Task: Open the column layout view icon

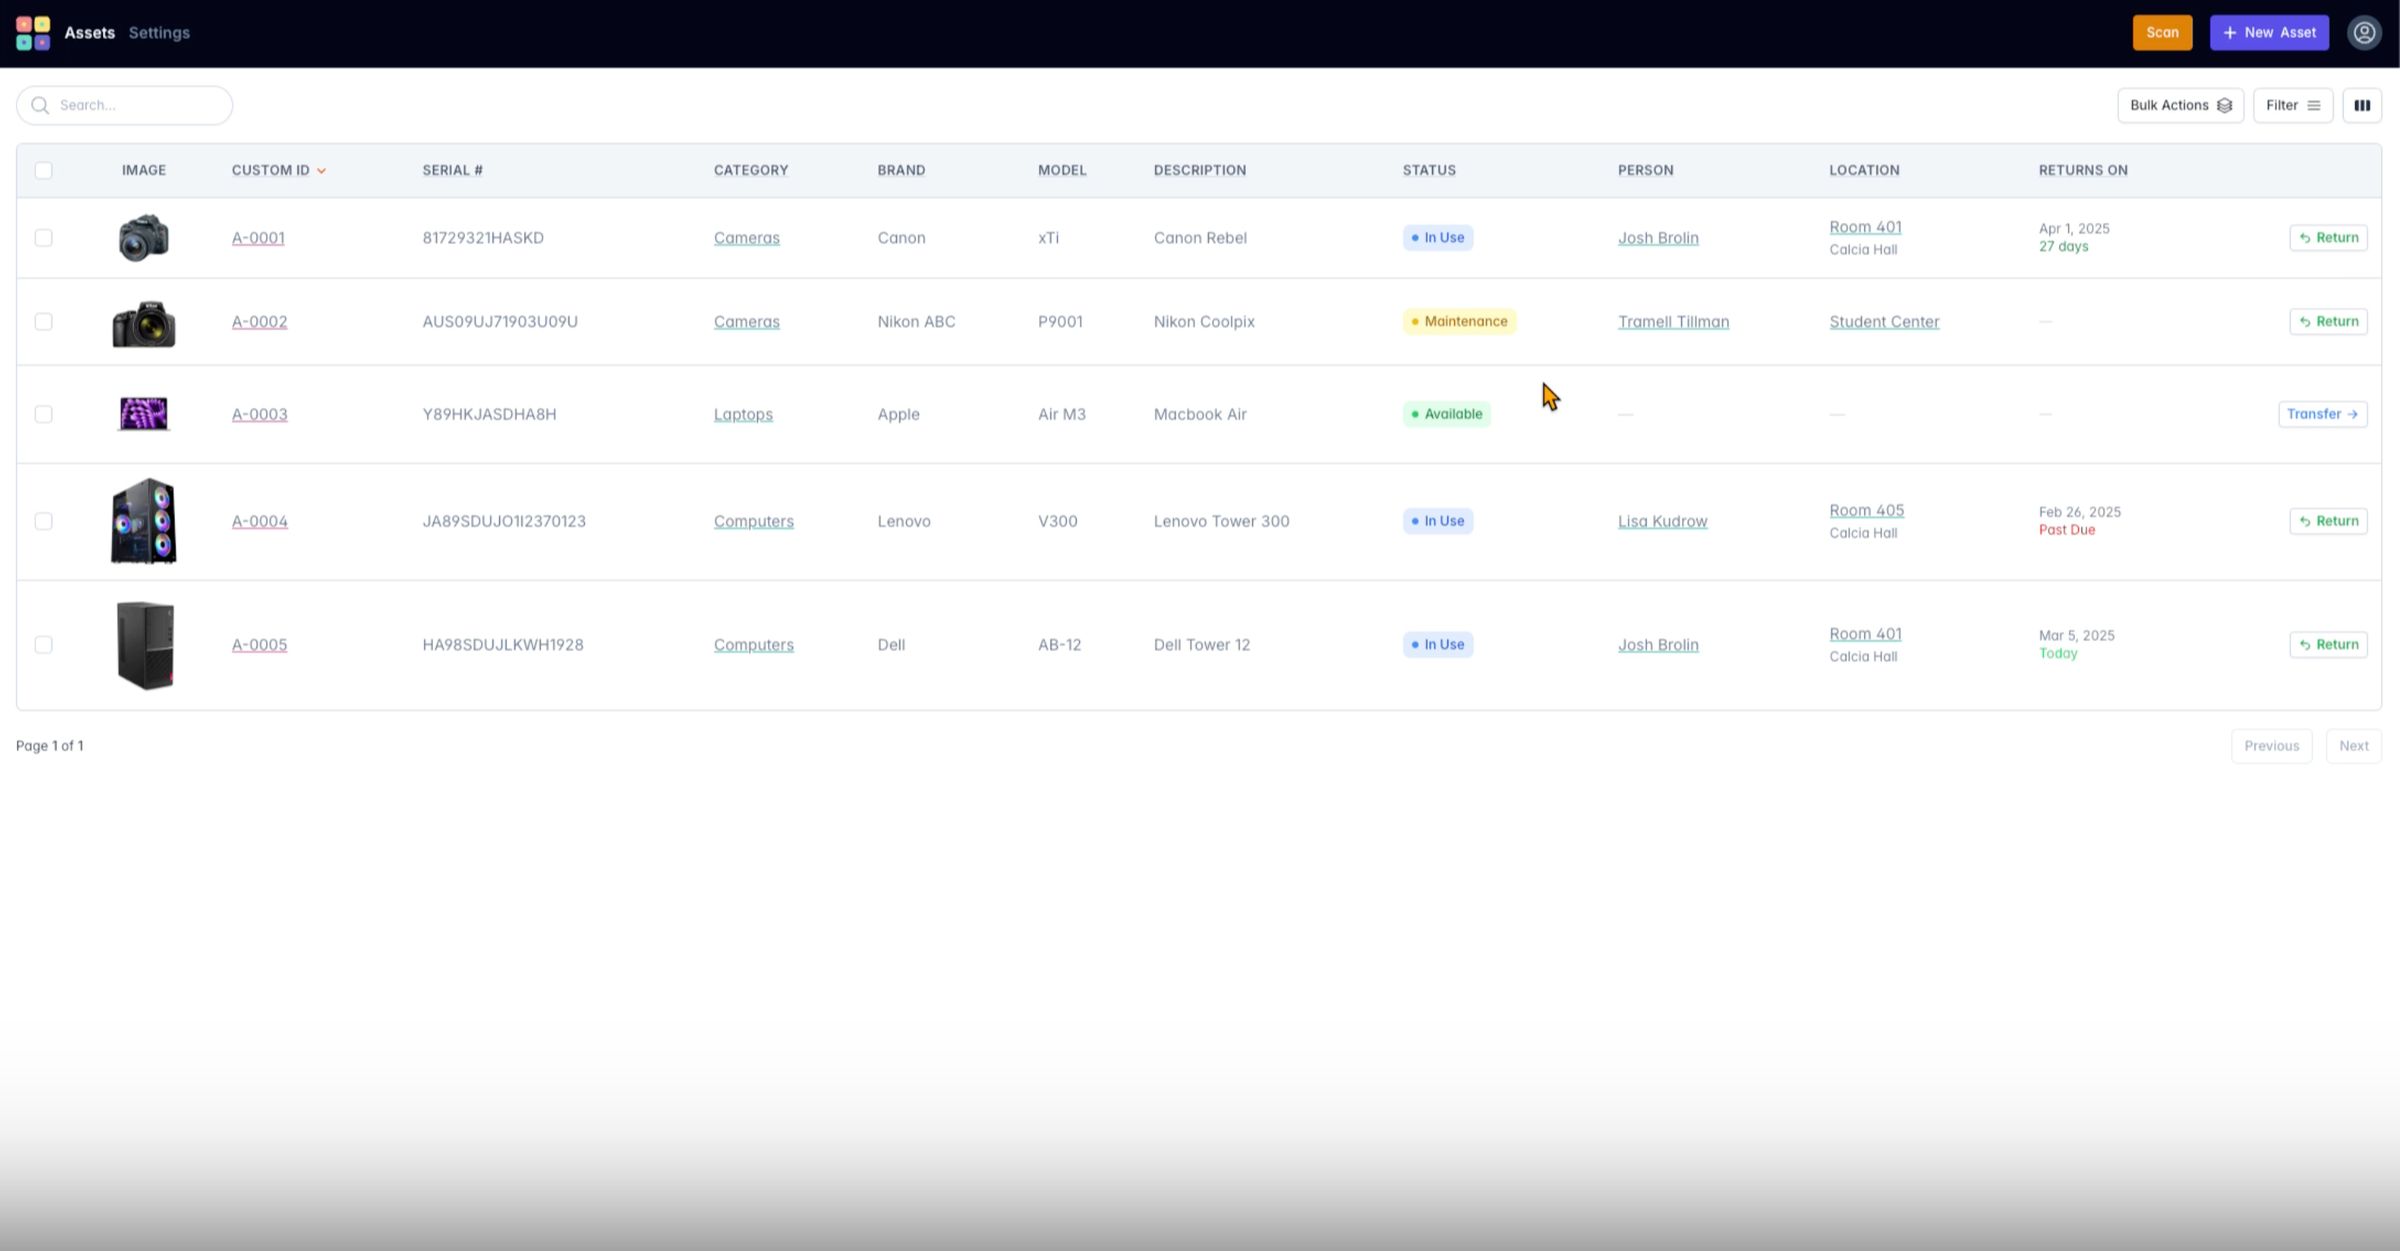Action: [x=2362, y=105]
